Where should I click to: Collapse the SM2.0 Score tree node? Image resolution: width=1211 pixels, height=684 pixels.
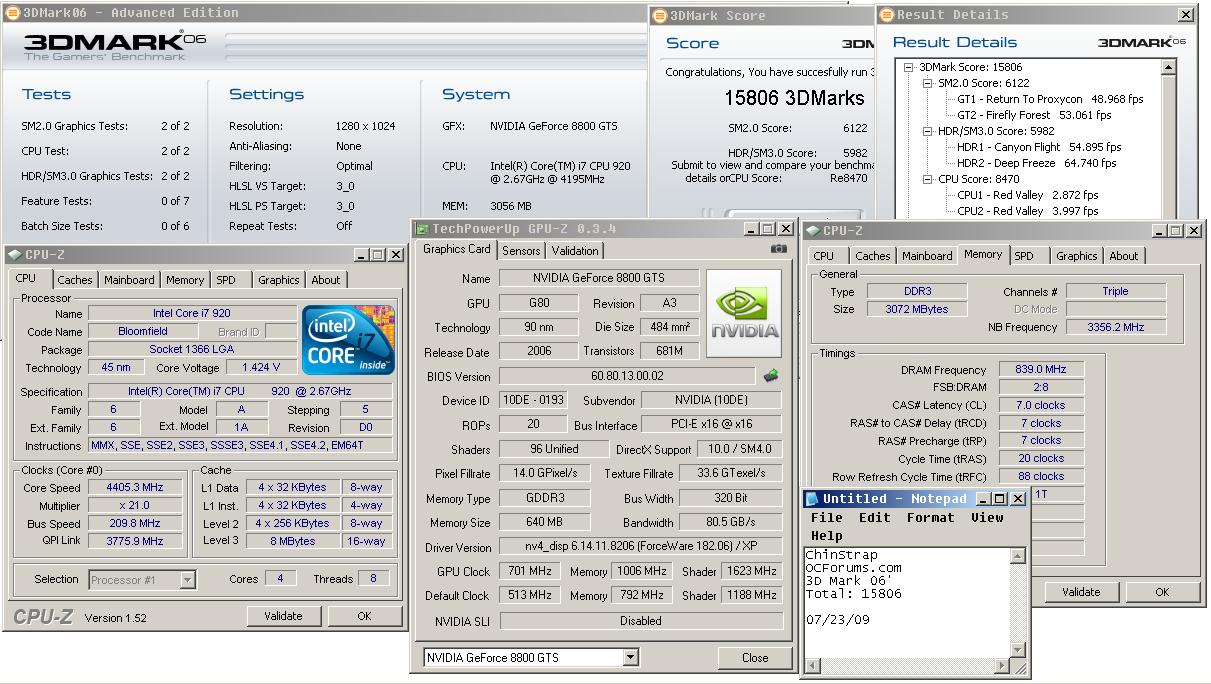(927, 83)
